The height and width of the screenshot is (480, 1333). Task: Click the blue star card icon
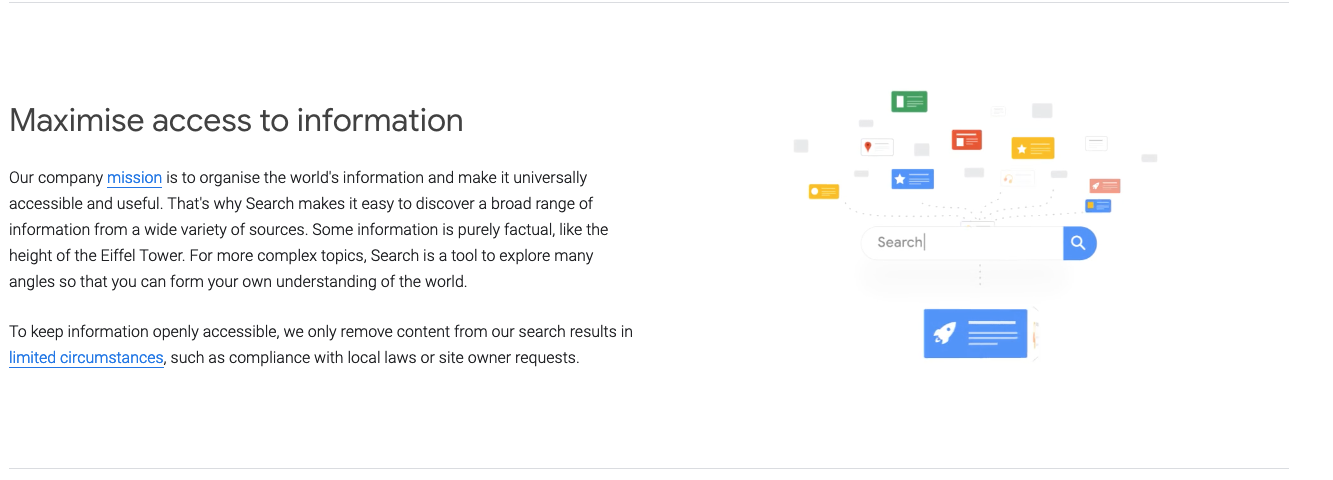click(x=912, y=179)
